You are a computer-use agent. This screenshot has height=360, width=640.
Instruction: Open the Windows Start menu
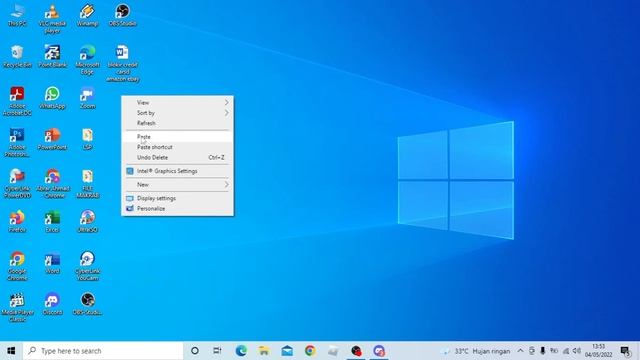pos(11,351)
